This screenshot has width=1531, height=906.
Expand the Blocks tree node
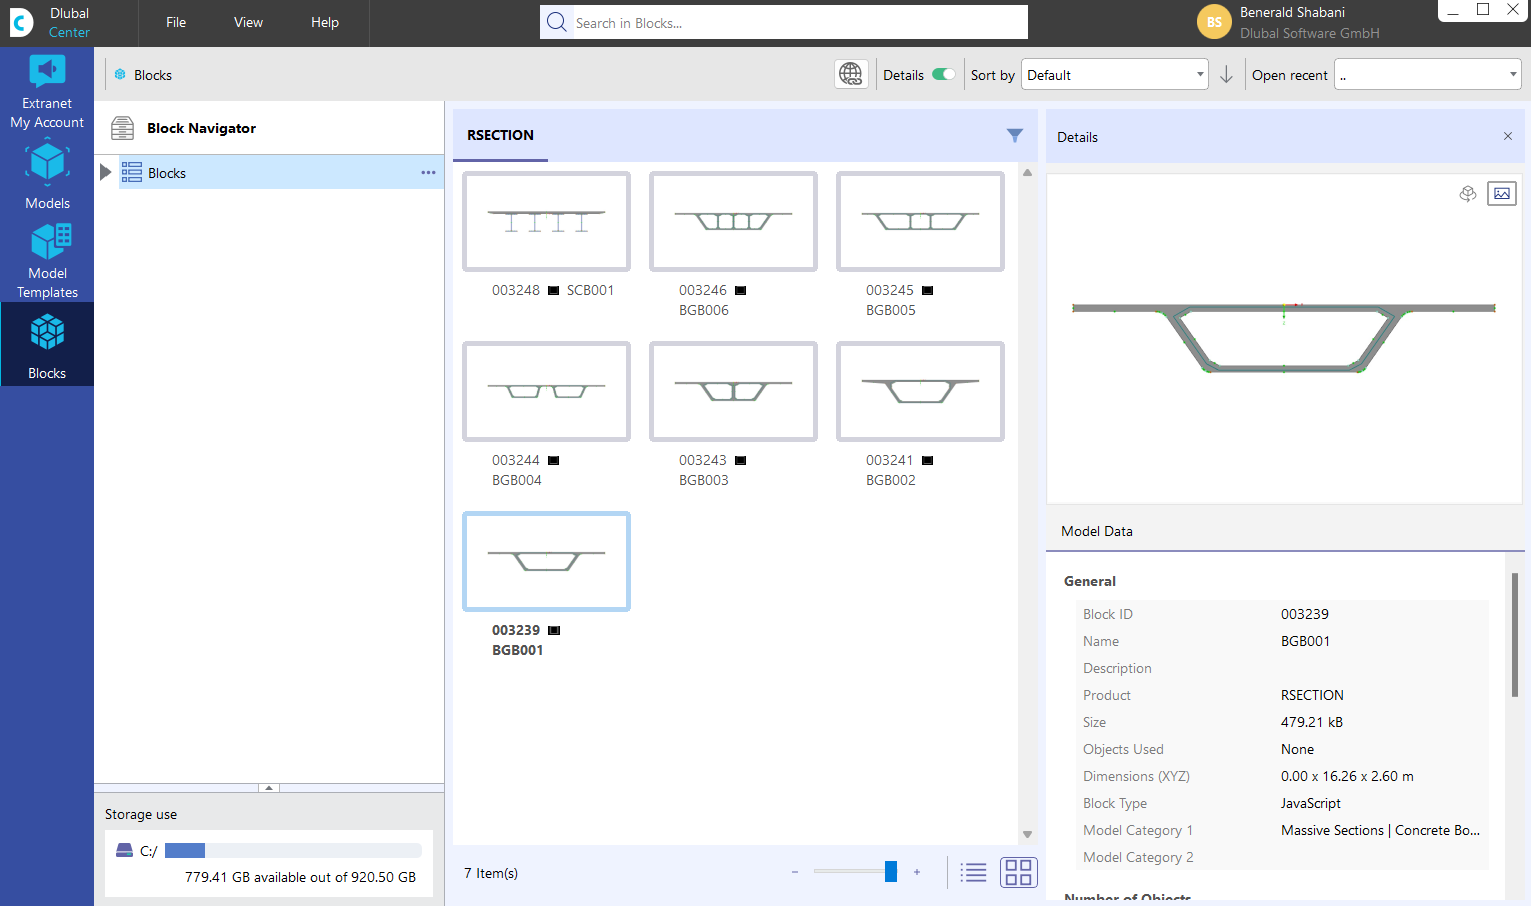point(105,172)
